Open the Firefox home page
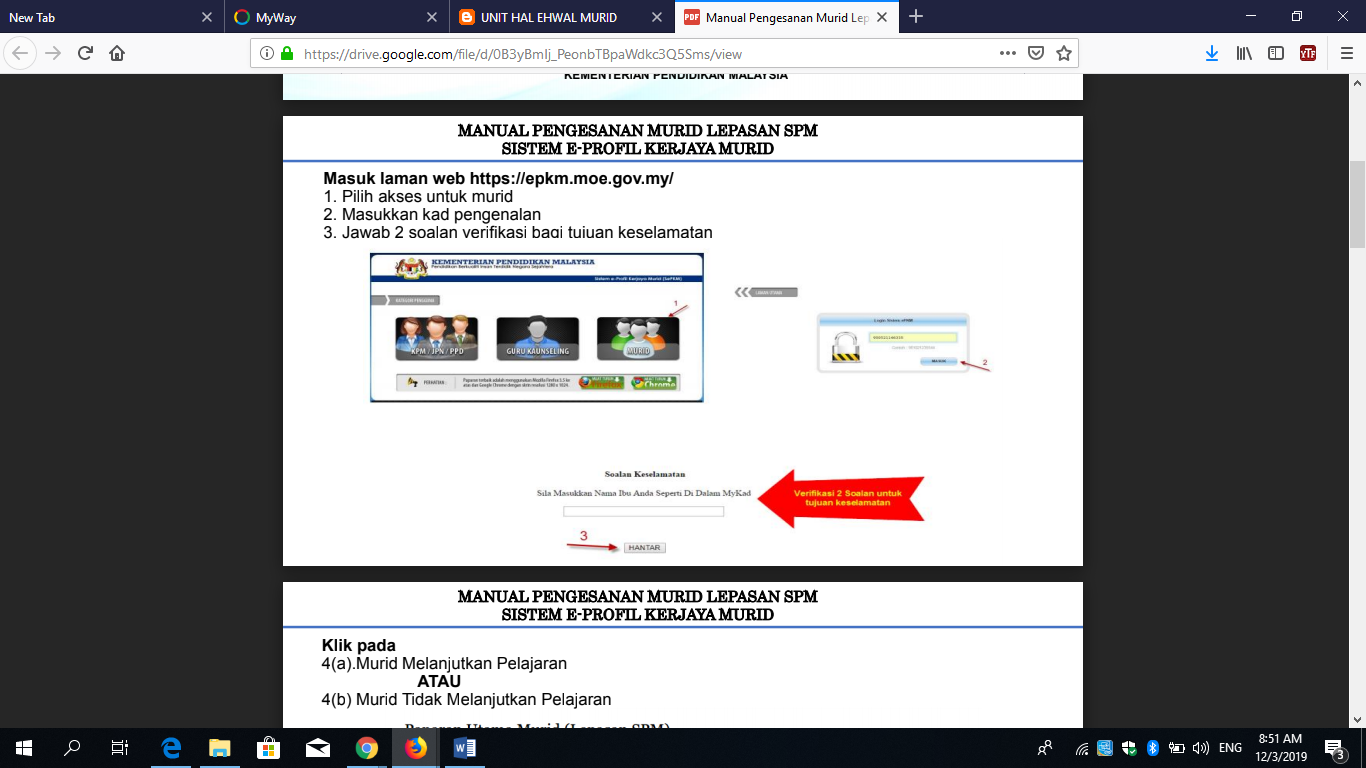Screen dimensions: 1366x768 pos(117,53)
